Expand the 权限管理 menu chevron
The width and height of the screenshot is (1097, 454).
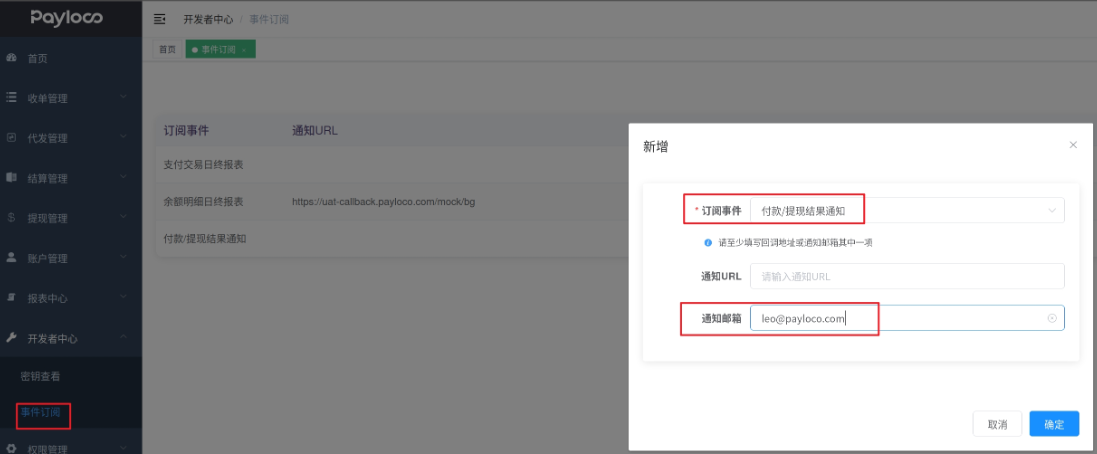pos(123,447)
